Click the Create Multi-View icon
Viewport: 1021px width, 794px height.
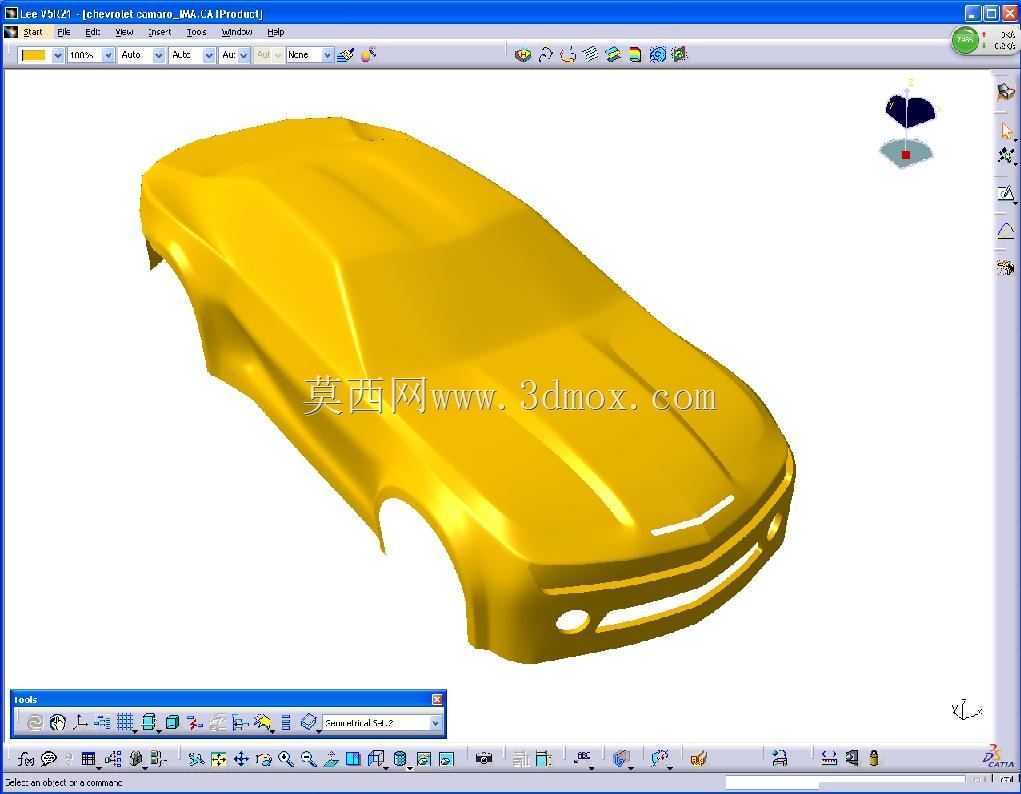pyautogui.click(x=353, y=759)
